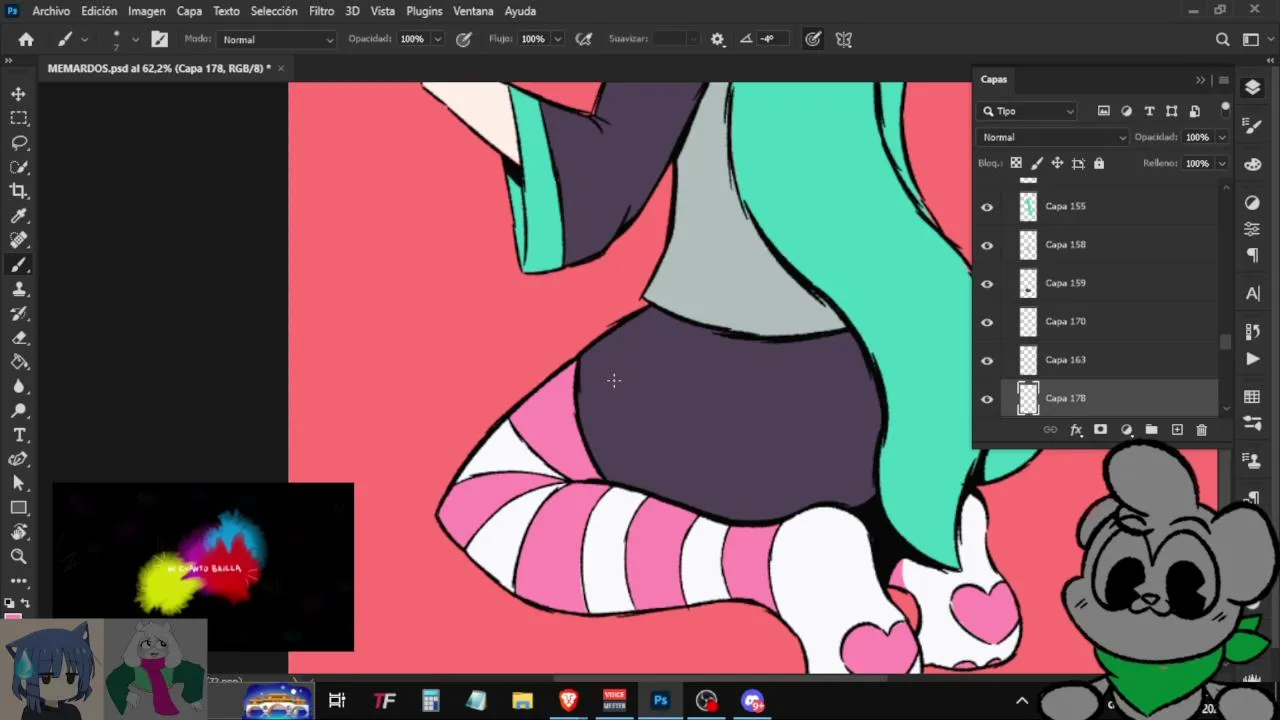The image size is (1280, 720).
Task: Open the search magnifier in options bar
Action: [1222, 39]
